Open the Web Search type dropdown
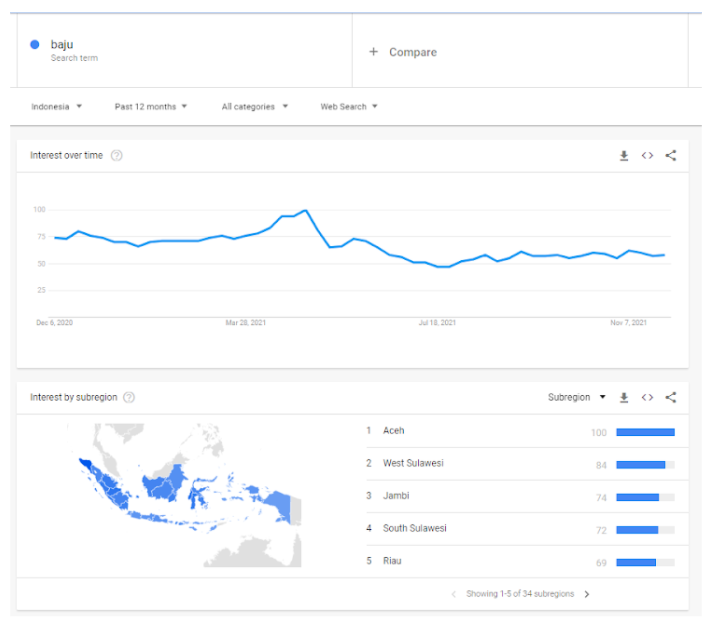 click(349, 106)
